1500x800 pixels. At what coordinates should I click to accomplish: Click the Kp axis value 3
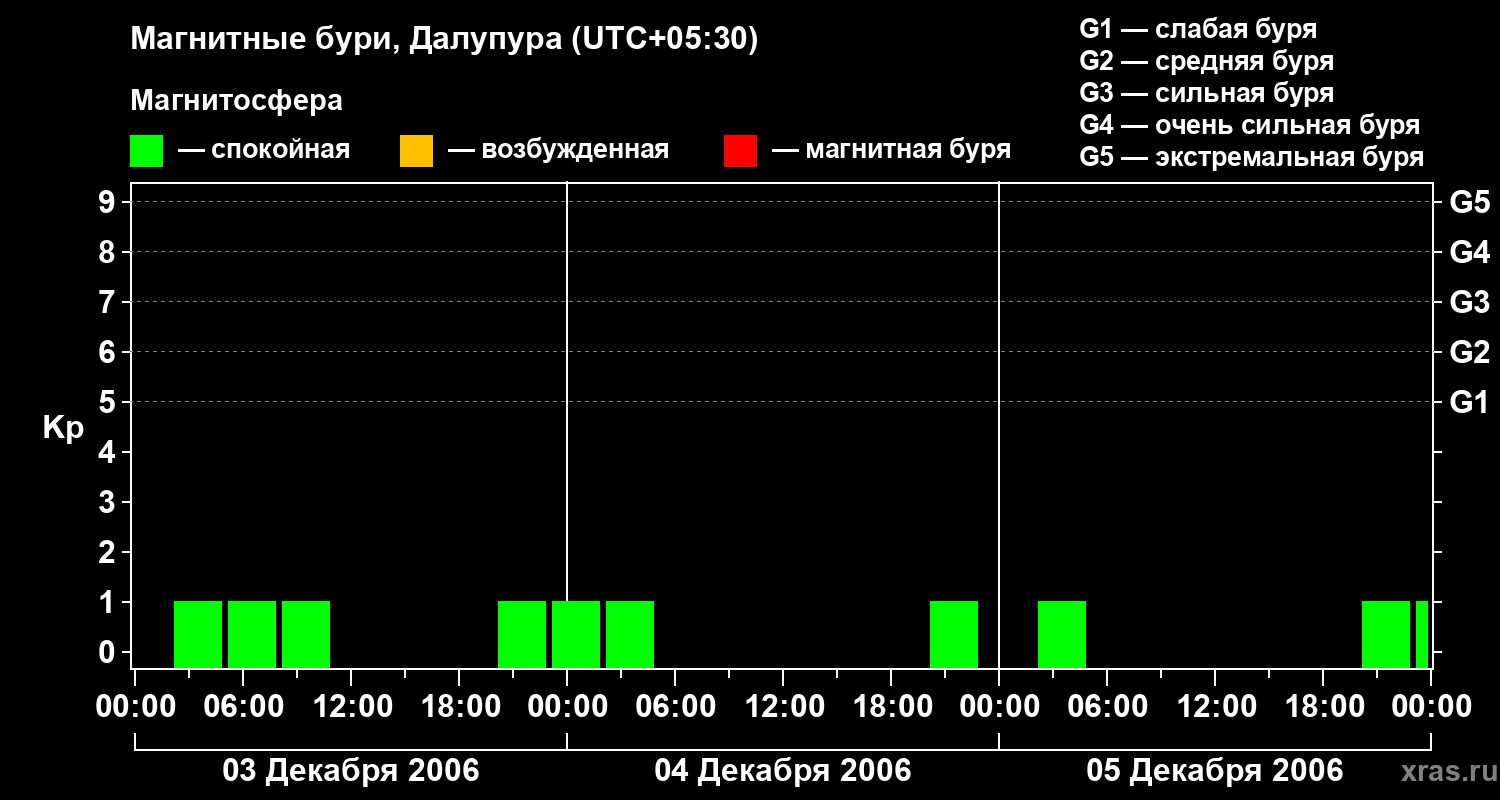click(109, 502)
